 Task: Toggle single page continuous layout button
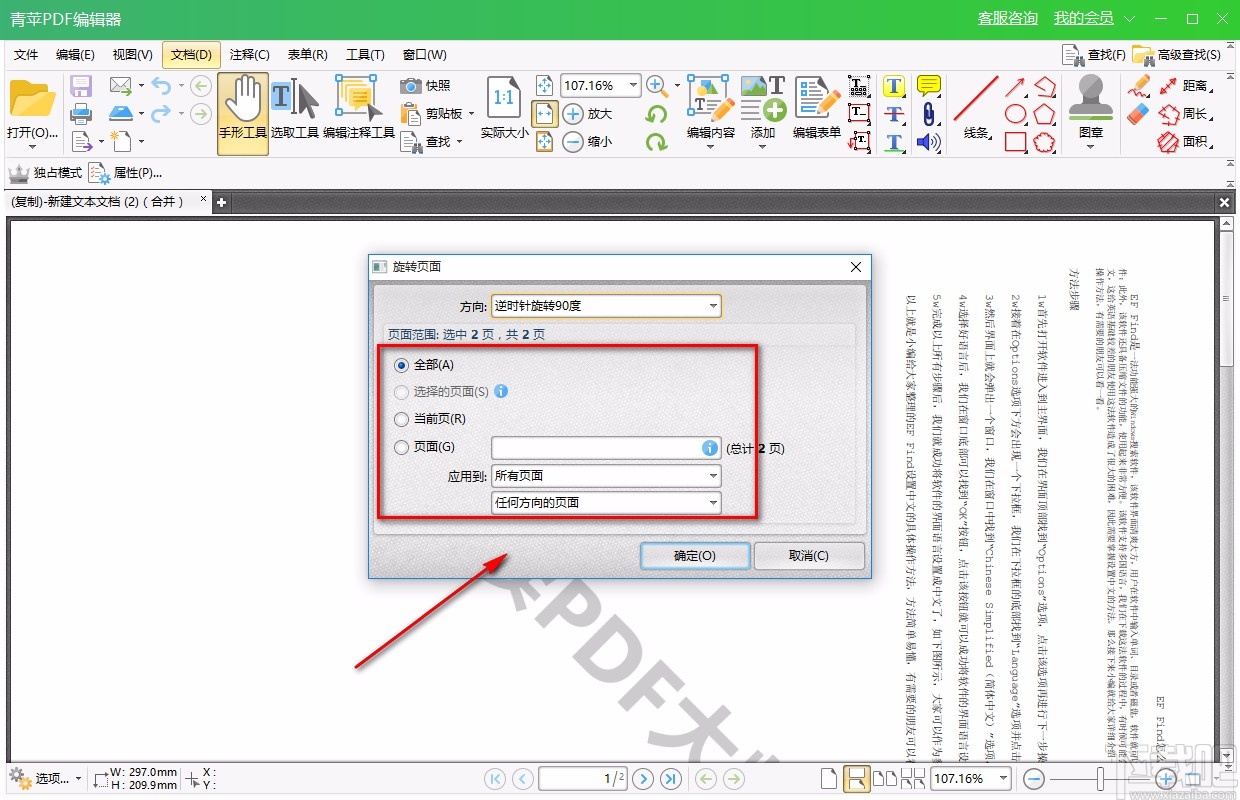855,778
